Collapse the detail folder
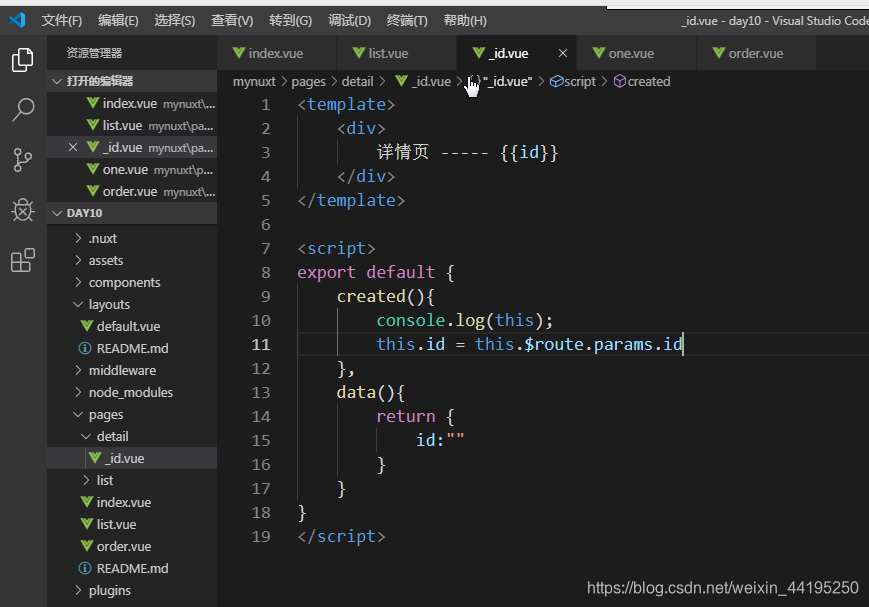Viewport: 869px width, 607px height. pos(132,436)
